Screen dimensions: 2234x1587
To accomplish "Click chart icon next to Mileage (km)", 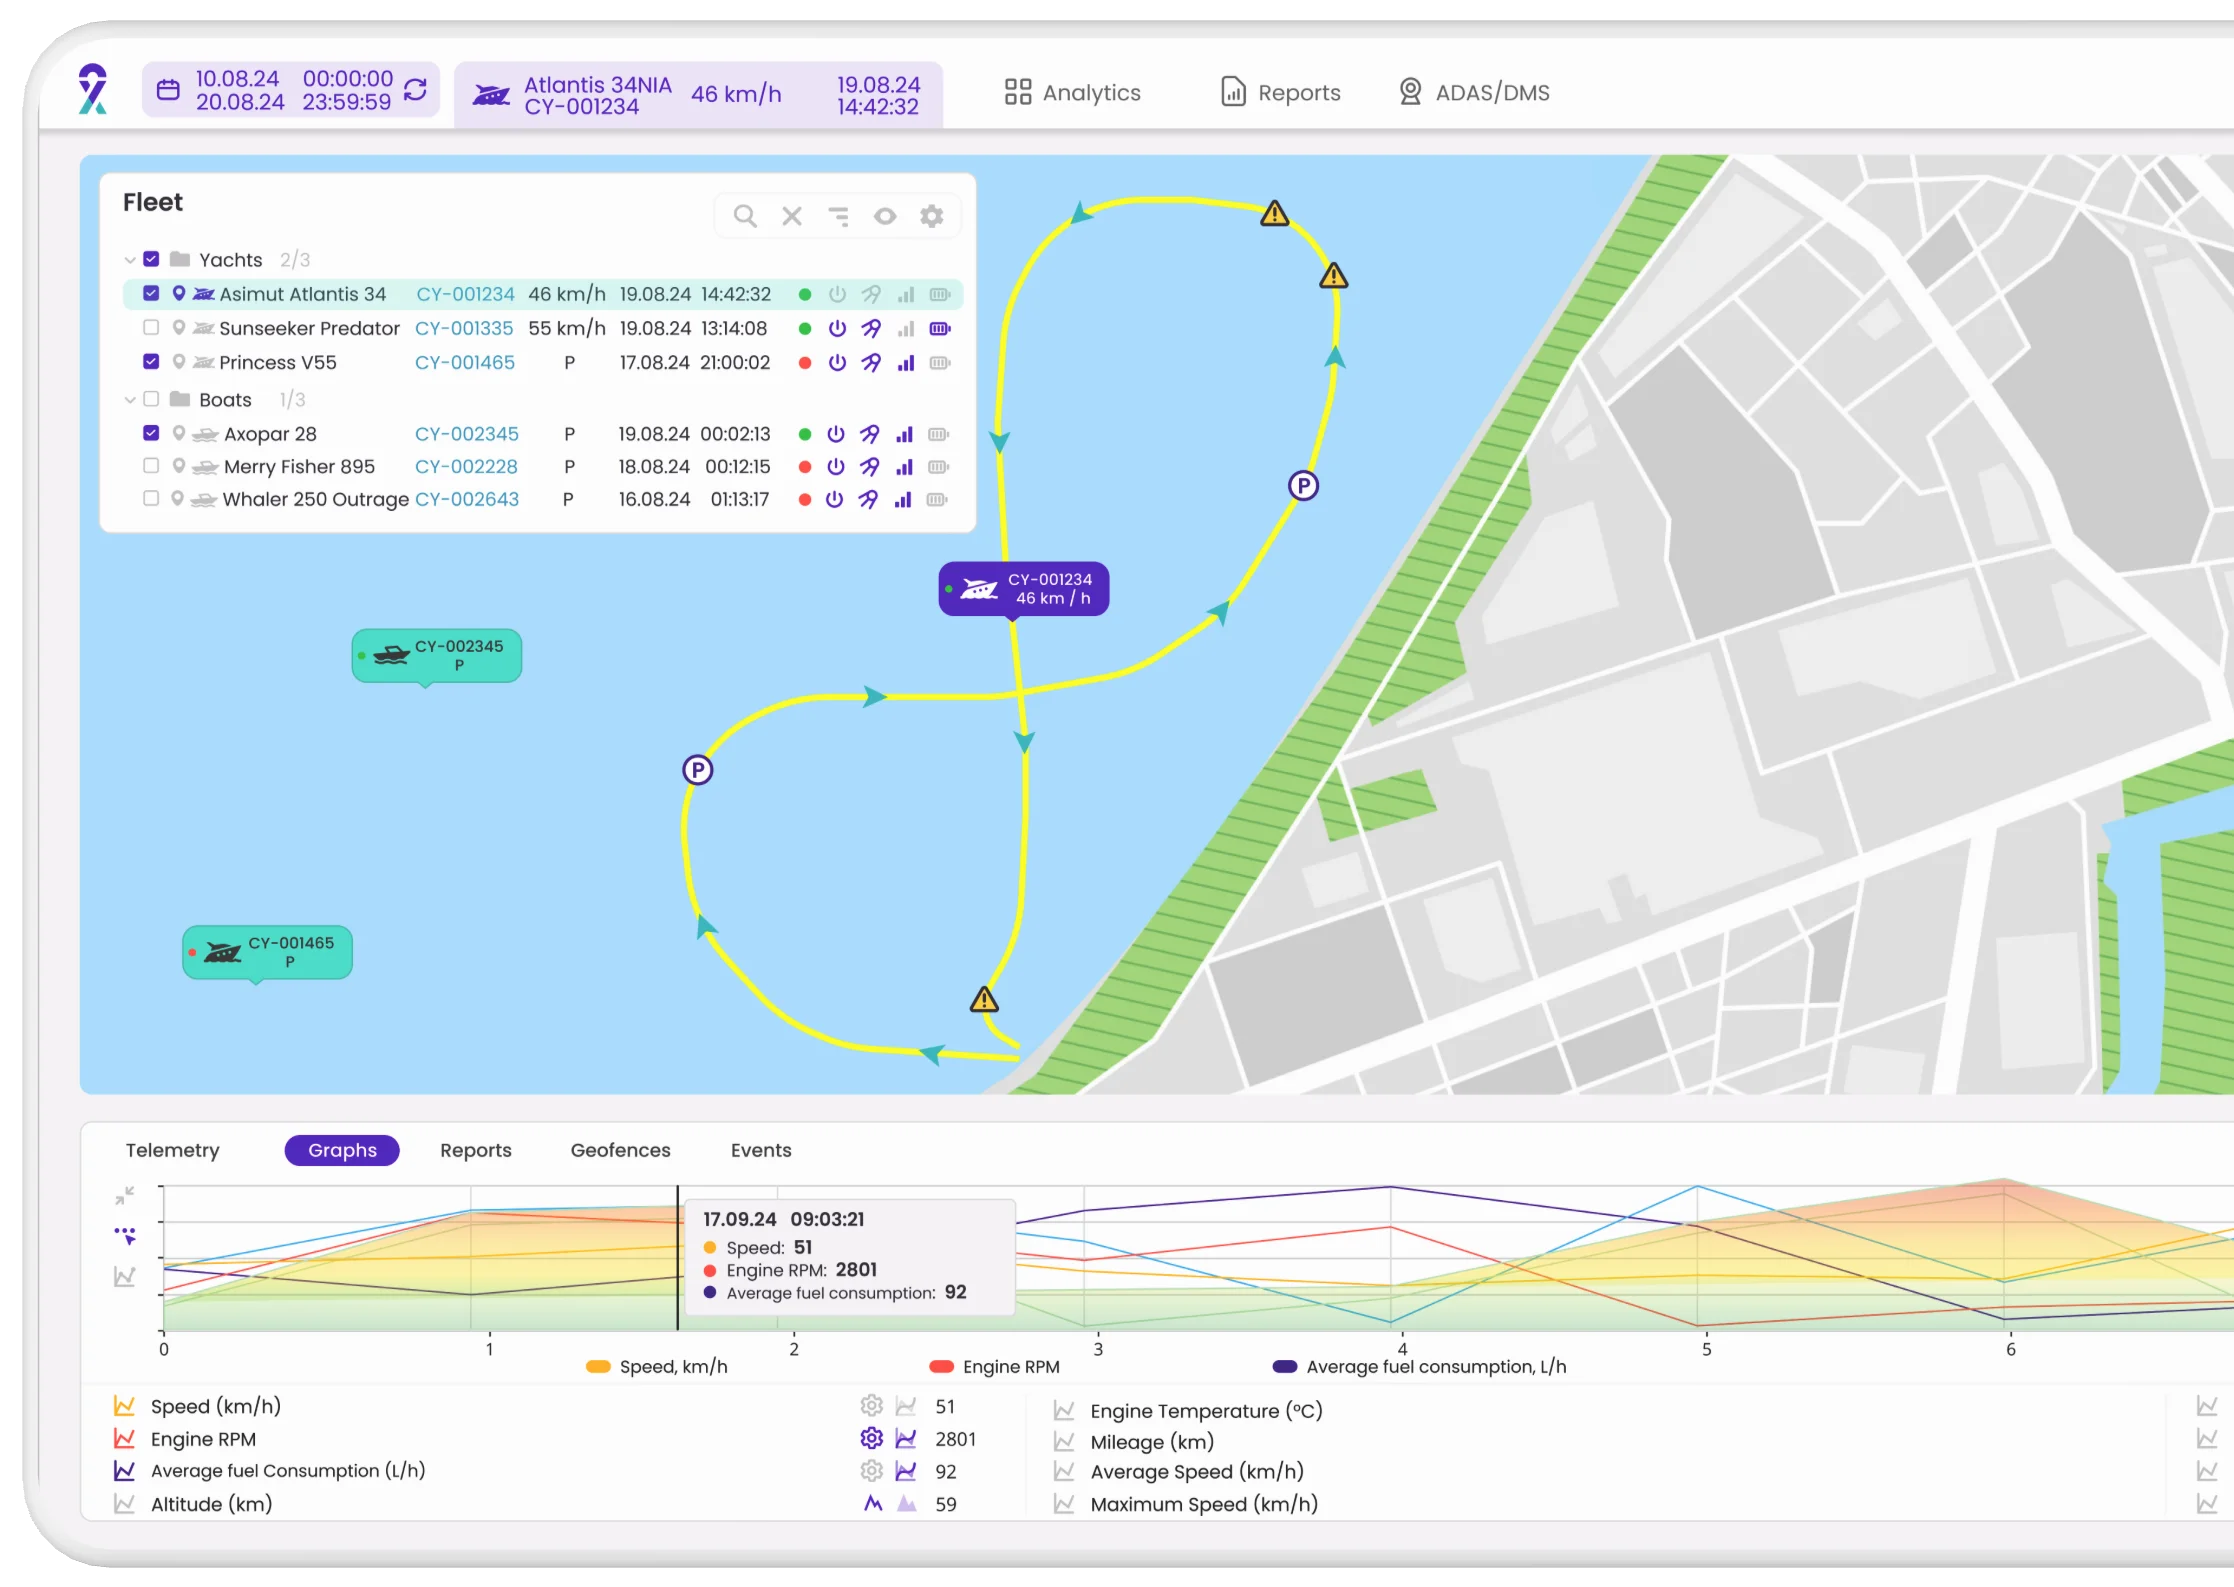I will click(1064, 1442).
